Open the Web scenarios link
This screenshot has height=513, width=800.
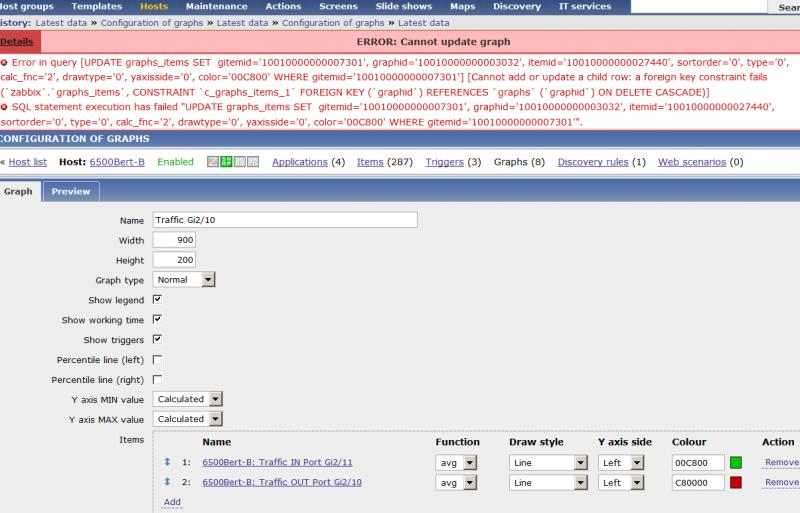click(692, 162)
